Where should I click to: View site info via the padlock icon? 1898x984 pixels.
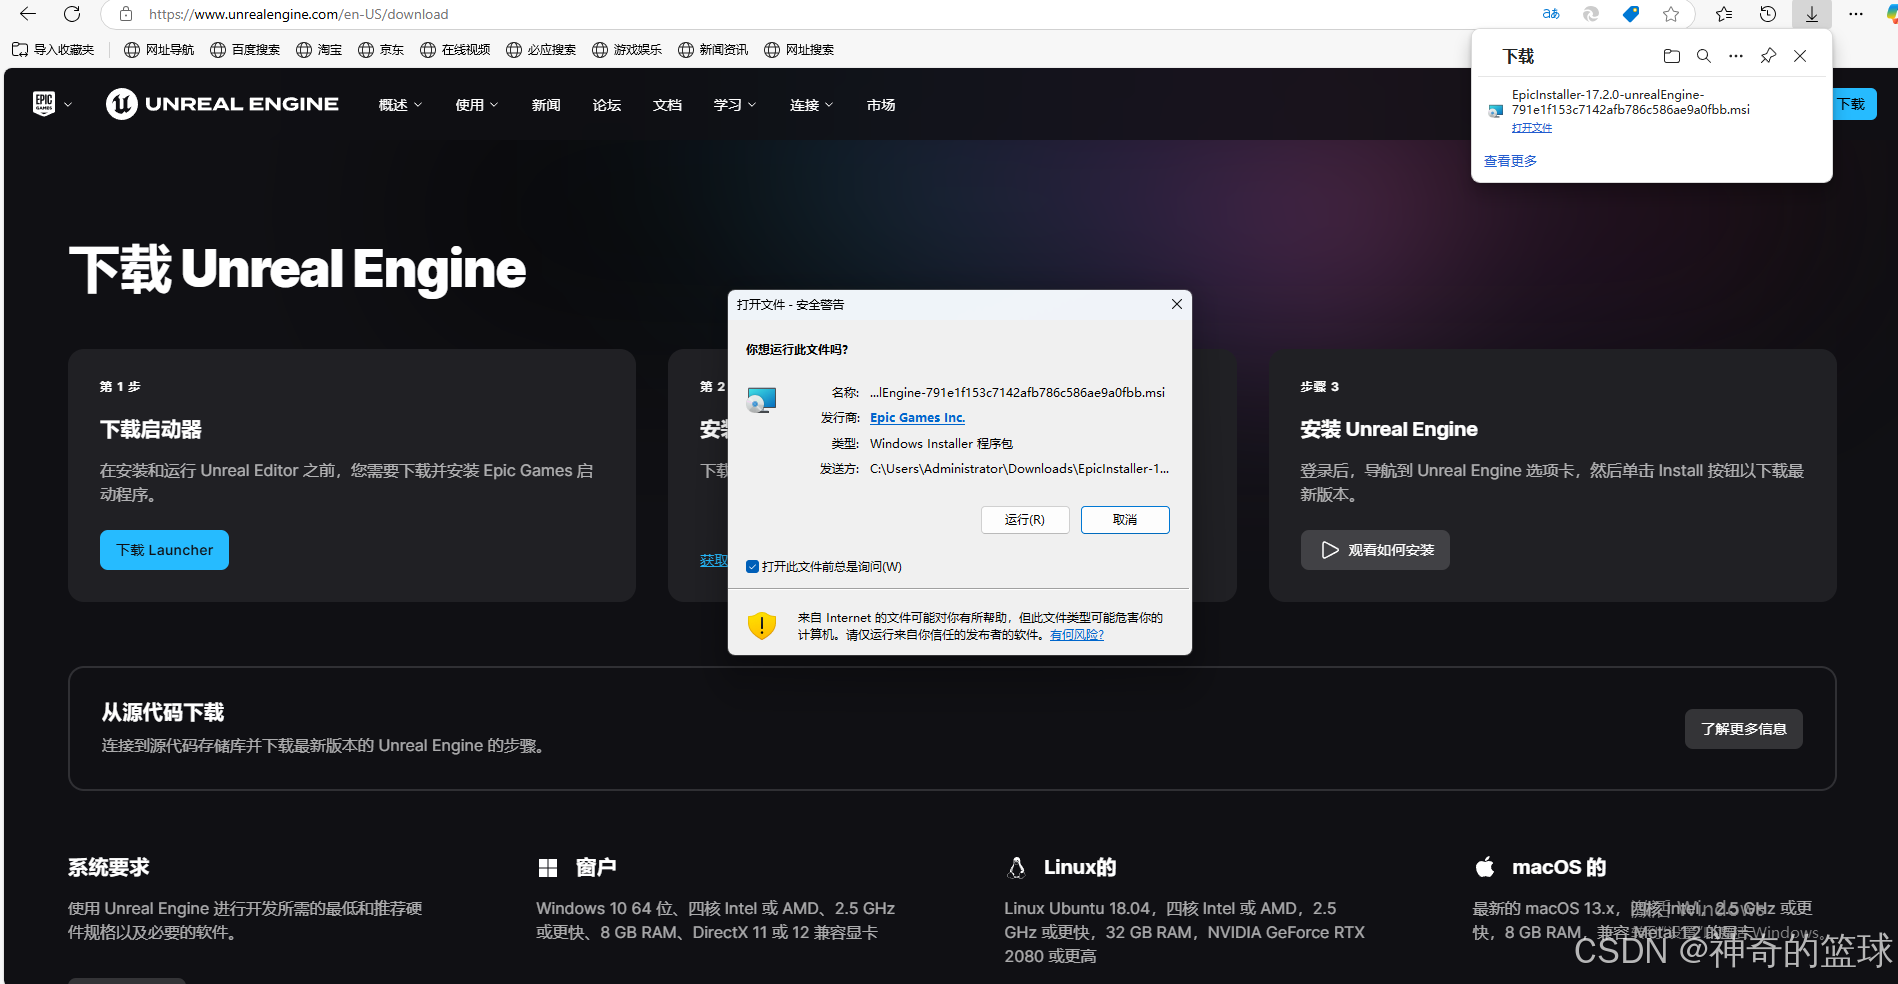126,14
